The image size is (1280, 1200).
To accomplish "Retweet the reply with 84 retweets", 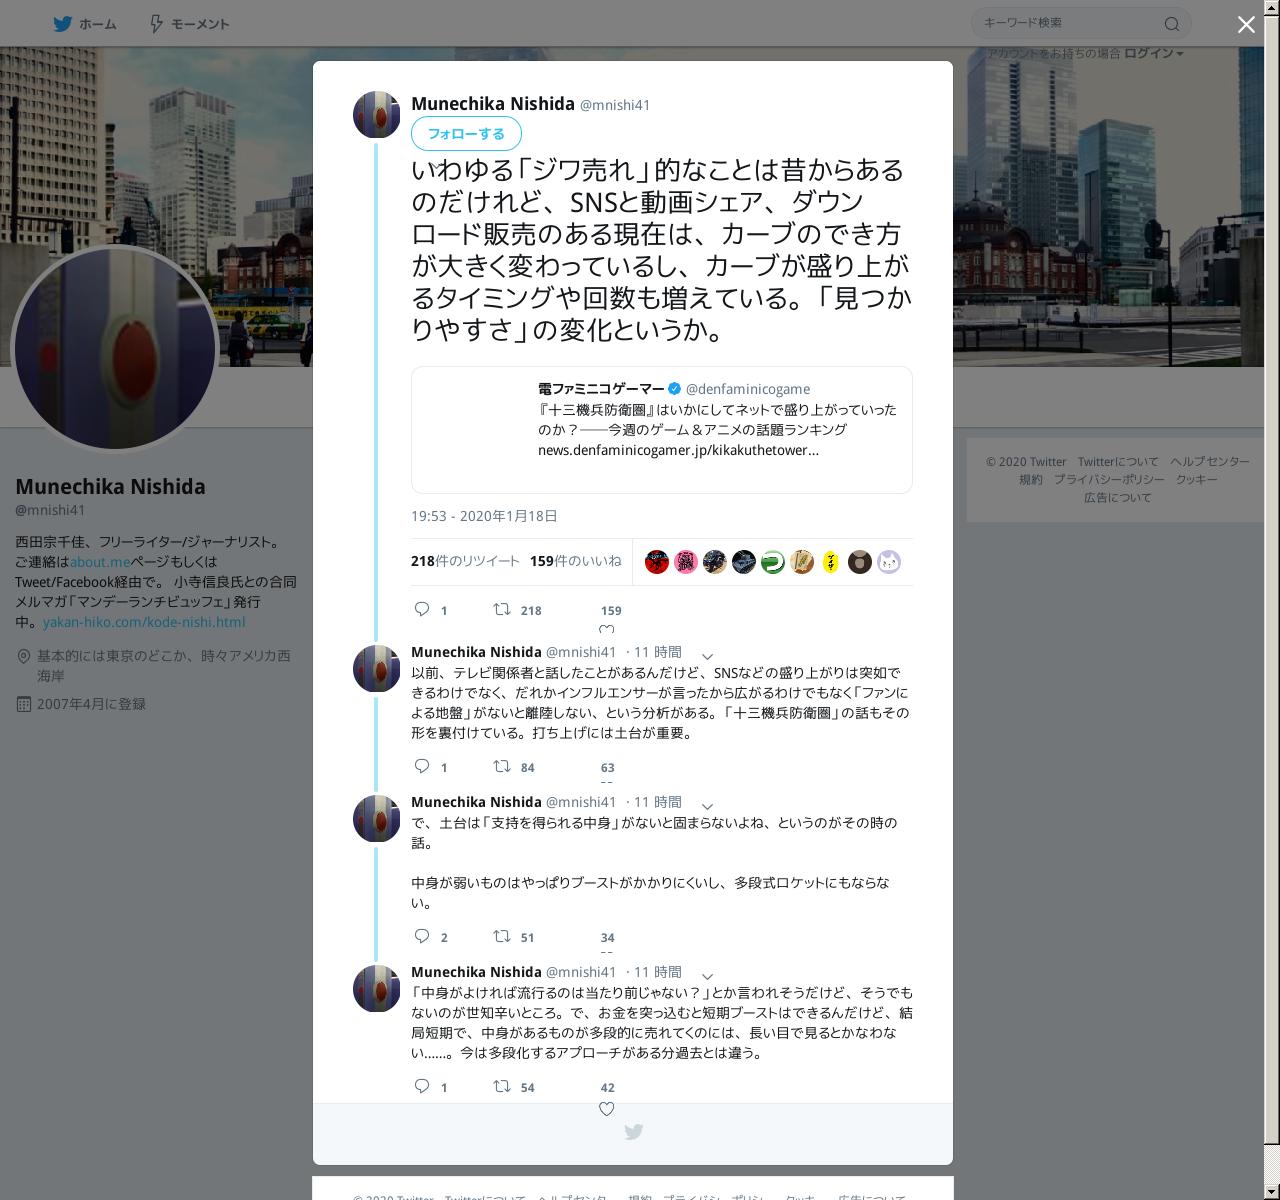I will point(502,767).
